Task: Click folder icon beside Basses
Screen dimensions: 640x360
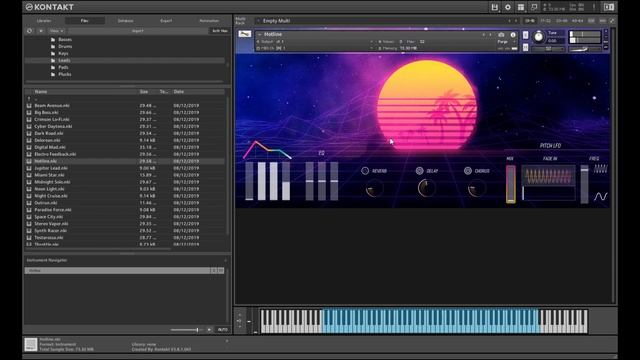Action: [x=53, y=40]
